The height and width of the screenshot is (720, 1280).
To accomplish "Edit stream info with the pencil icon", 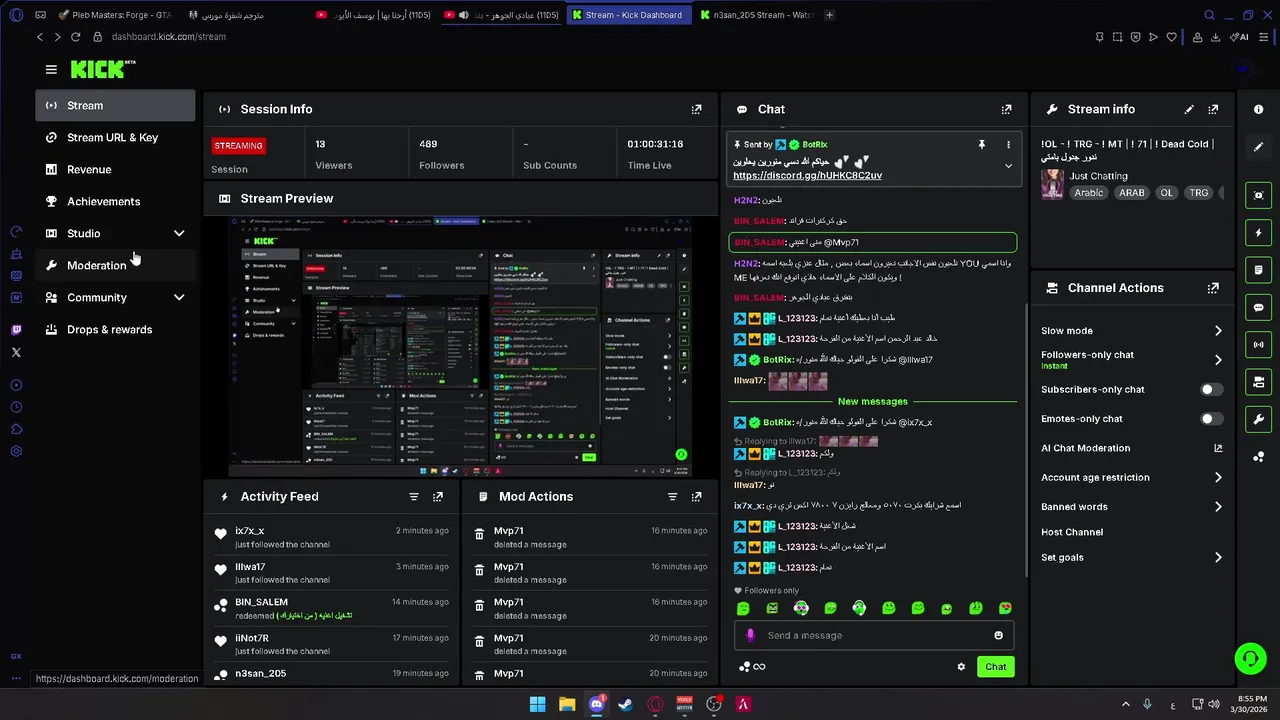I will [x=1189, y=109].
